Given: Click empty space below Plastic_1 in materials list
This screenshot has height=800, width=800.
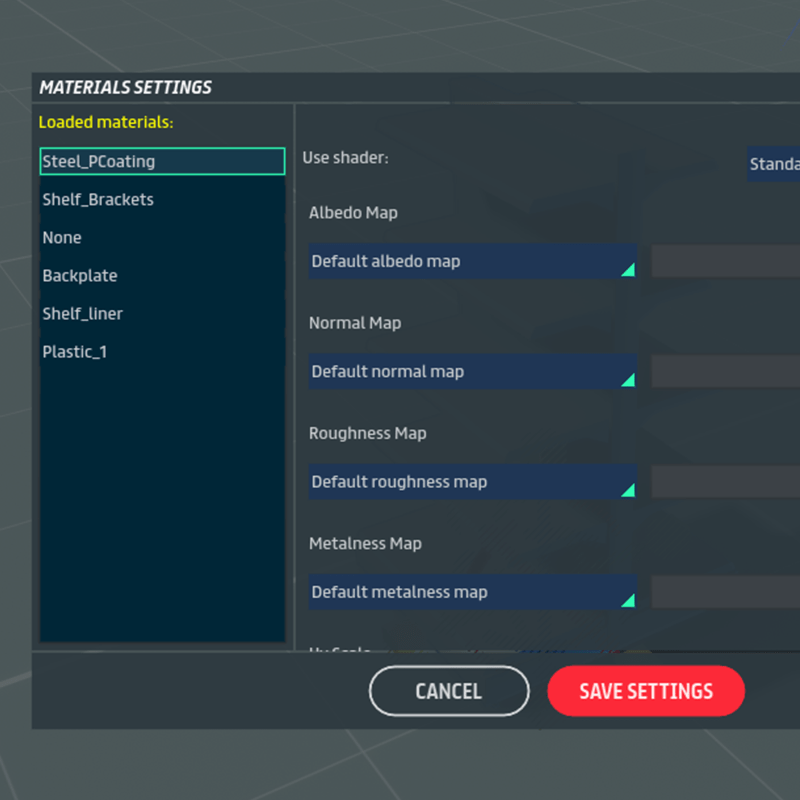Looking at the screenshot, I should pyautogui.click(x=162, y=500).
